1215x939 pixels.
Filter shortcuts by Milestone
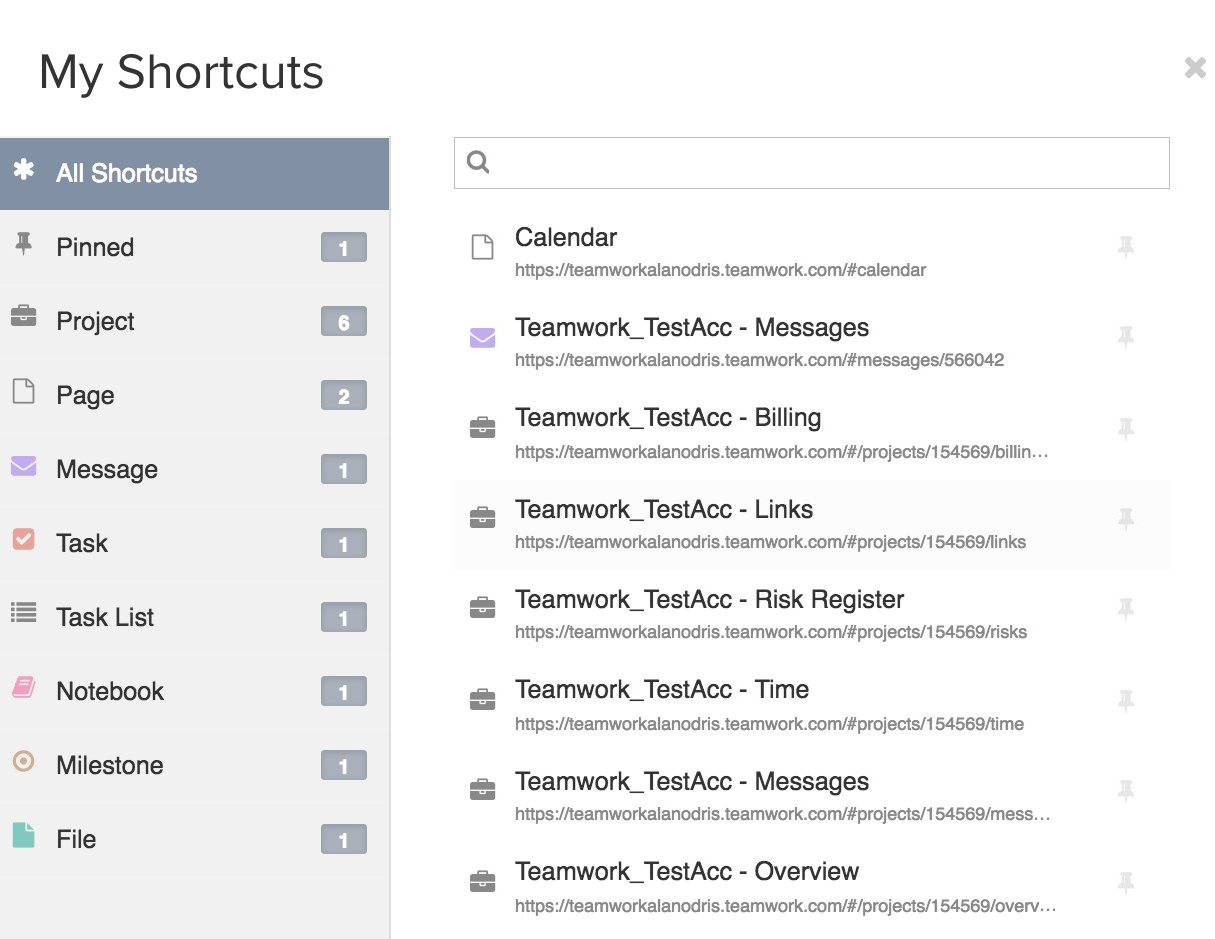tap(194, 765)
